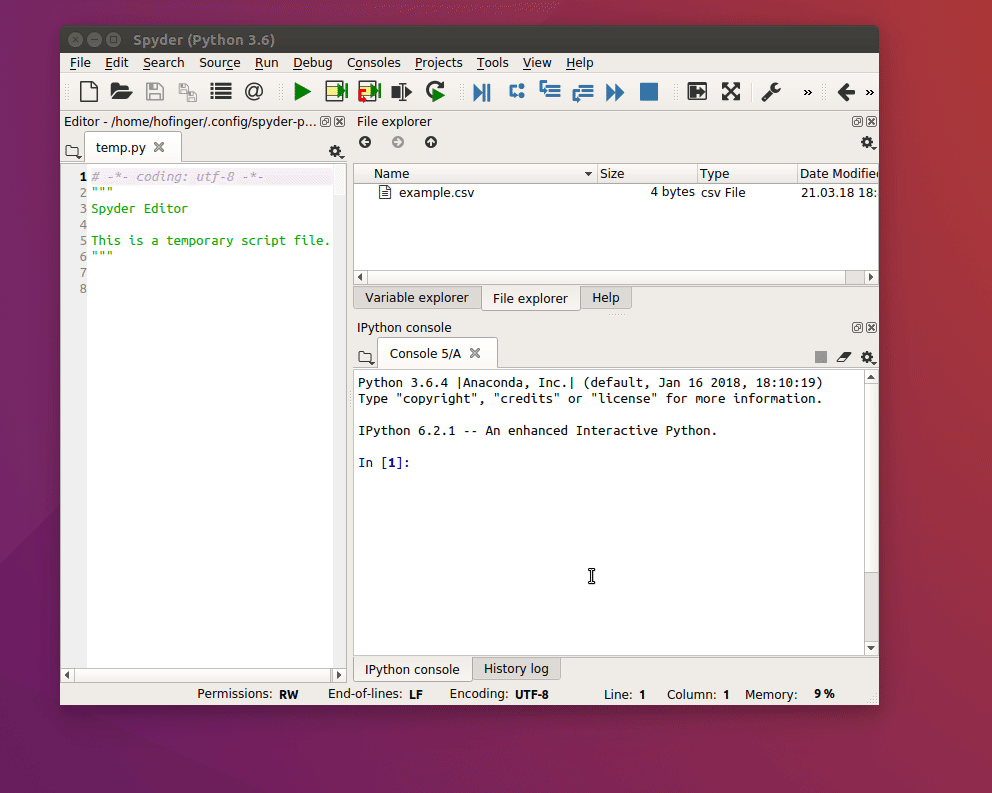The width and height of the screenshot is (992, 793).
Task: Click the debug Step icon
Action: pyautogui.click(x=517, y=92)
